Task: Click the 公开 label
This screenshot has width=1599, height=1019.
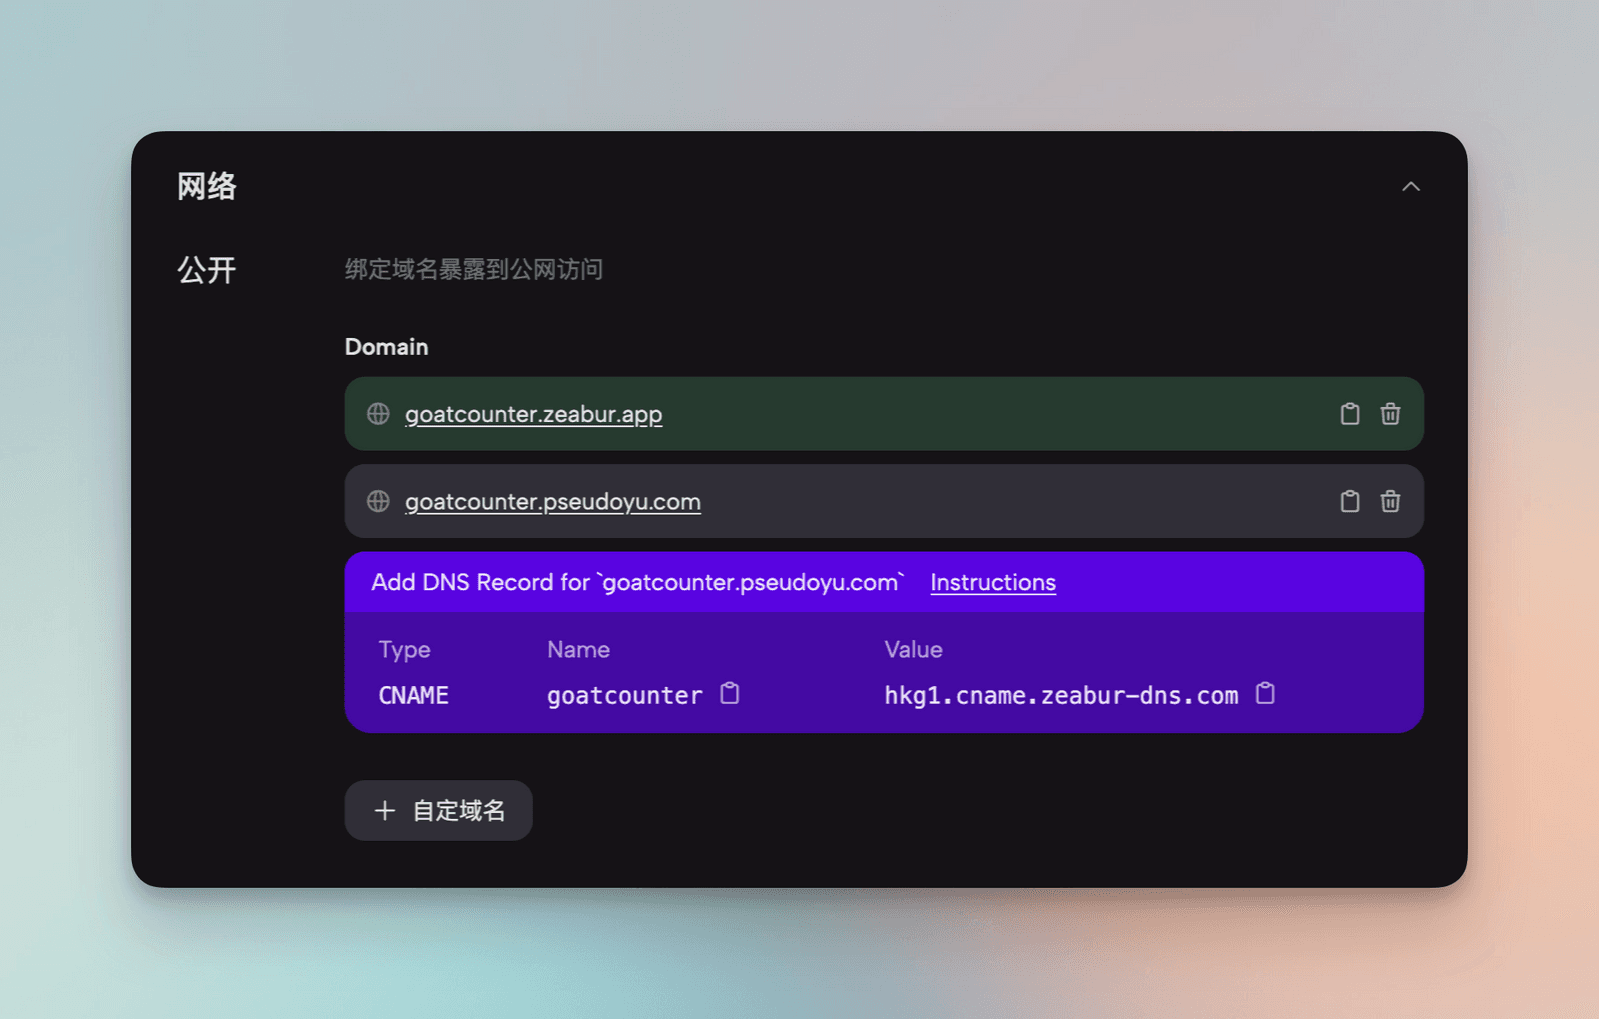Action: 207,270
